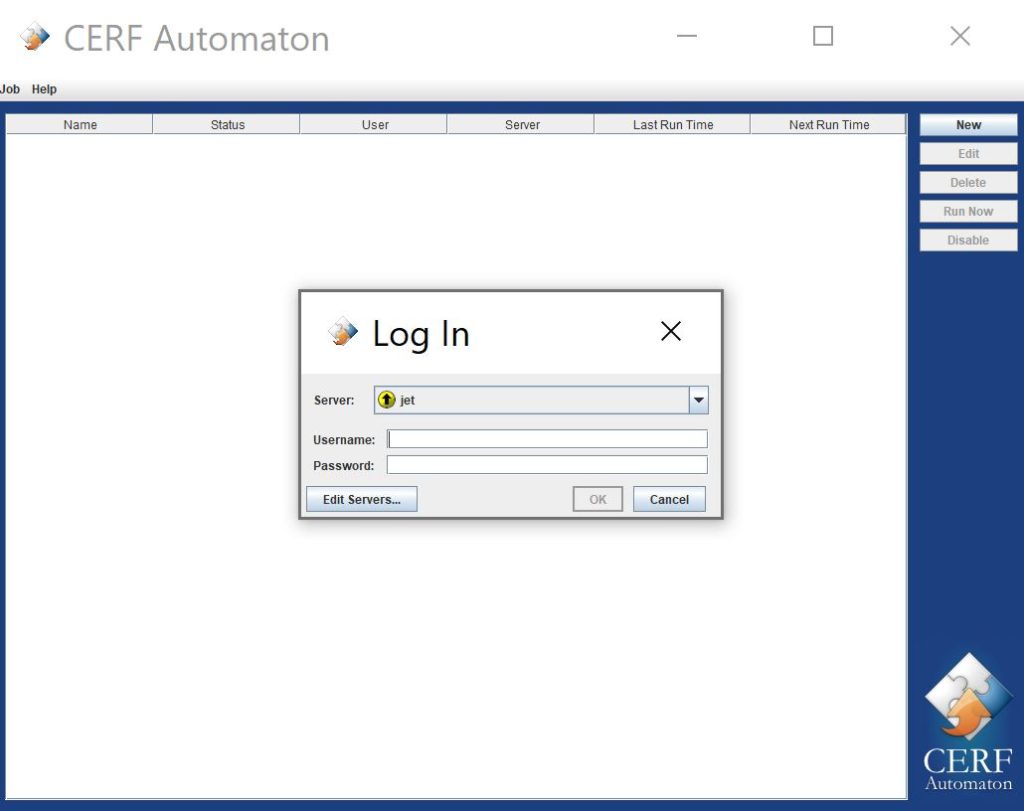Viewport: 1024px width, 811px height.
Task: Expand the Server dropdown arrow
Action: [699, 400]
